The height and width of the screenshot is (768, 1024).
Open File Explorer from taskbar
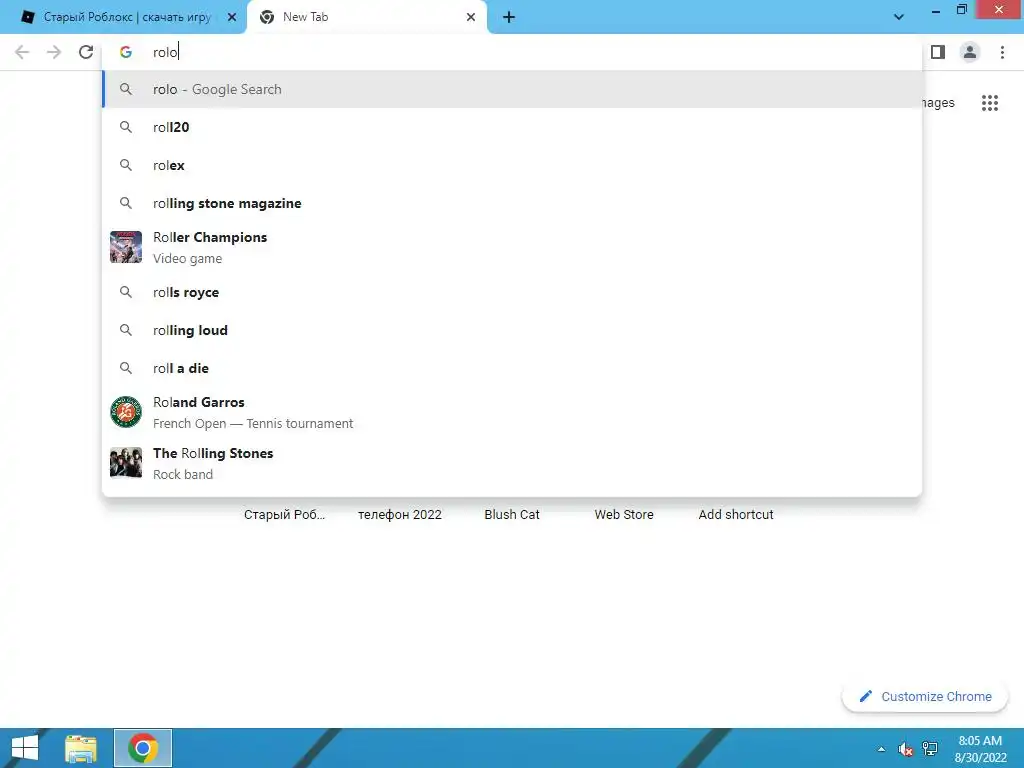click(x=81, y=748)
